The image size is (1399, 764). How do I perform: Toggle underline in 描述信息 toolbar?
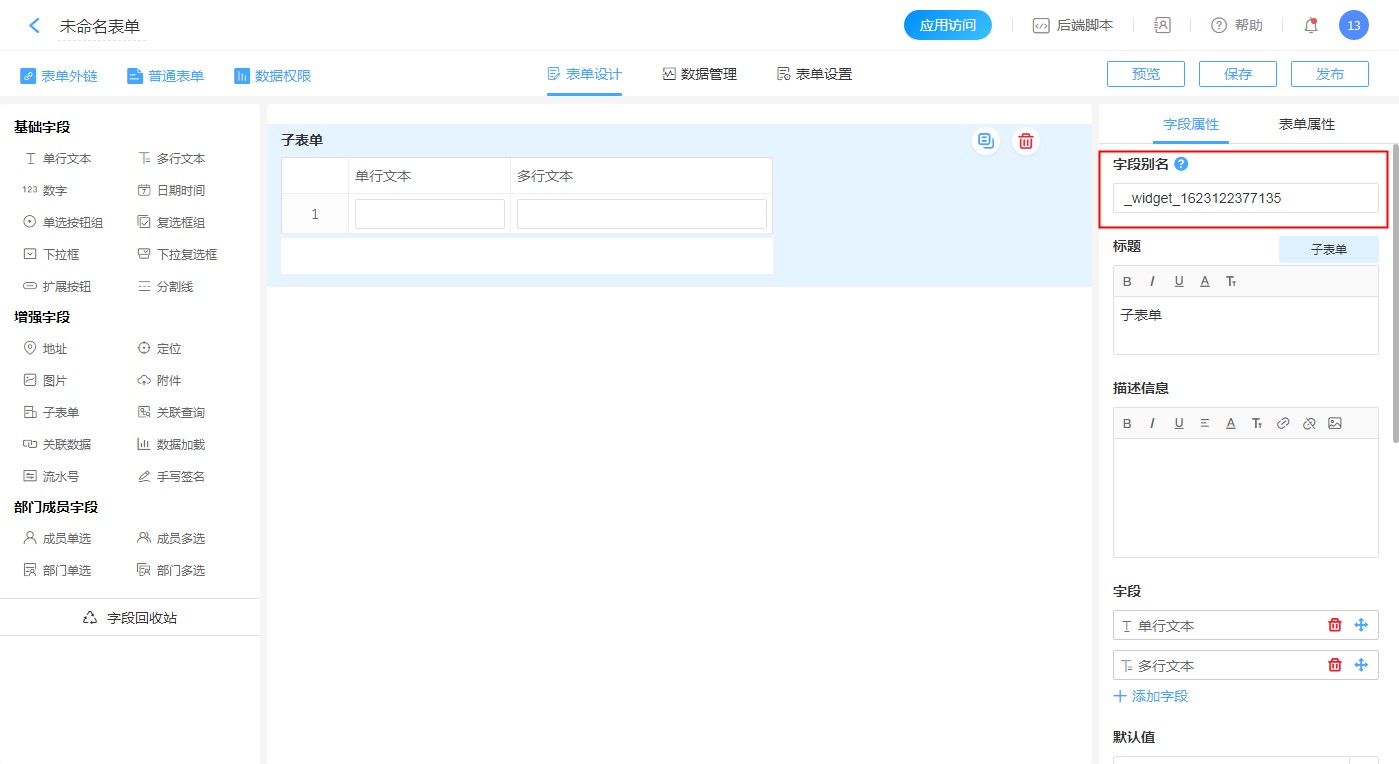tap(1179, 423)
